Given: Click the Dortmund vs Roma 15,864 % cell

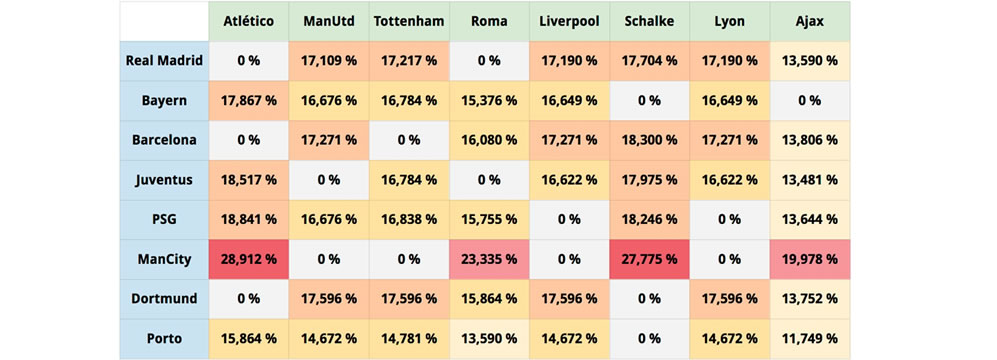Looking at the screenshot, I should (489, 299).
